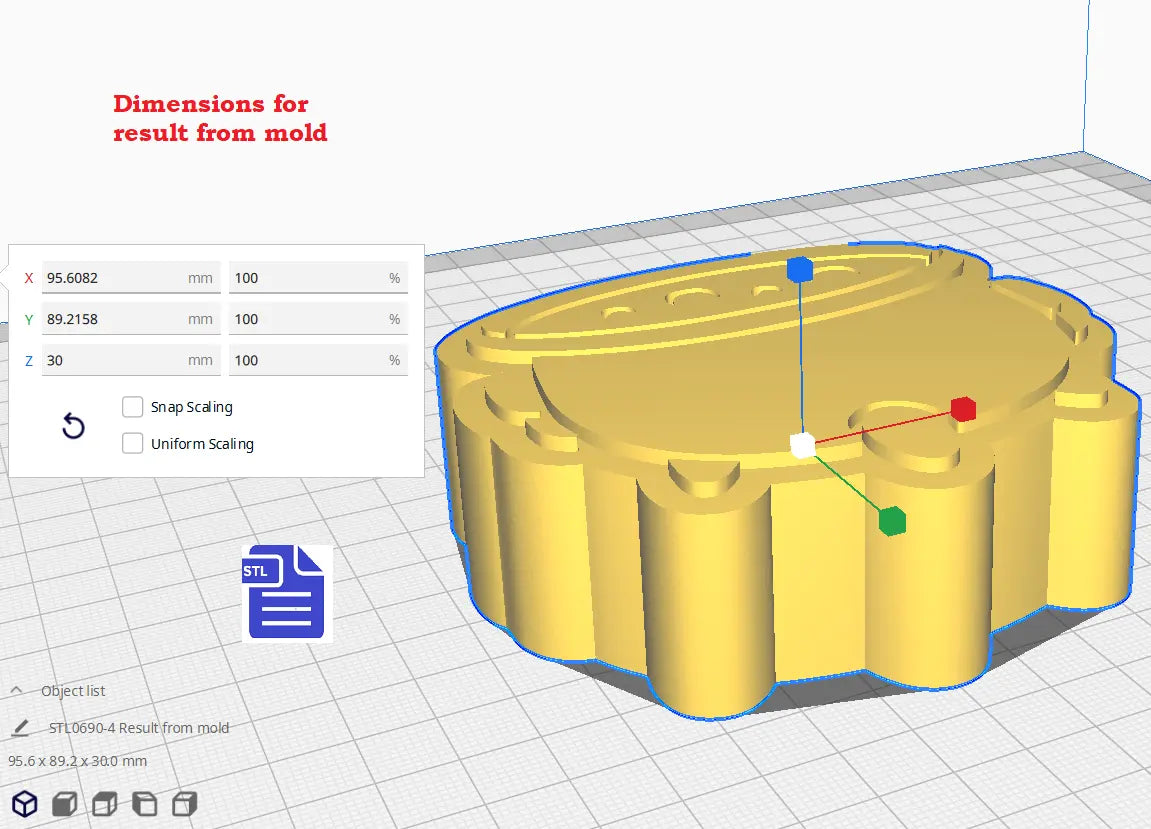Image resolution: width=1151 pixels, height=829 pixels.
Task: Click the 3D perspective view cube icon
Action: [x=25, y=803]
